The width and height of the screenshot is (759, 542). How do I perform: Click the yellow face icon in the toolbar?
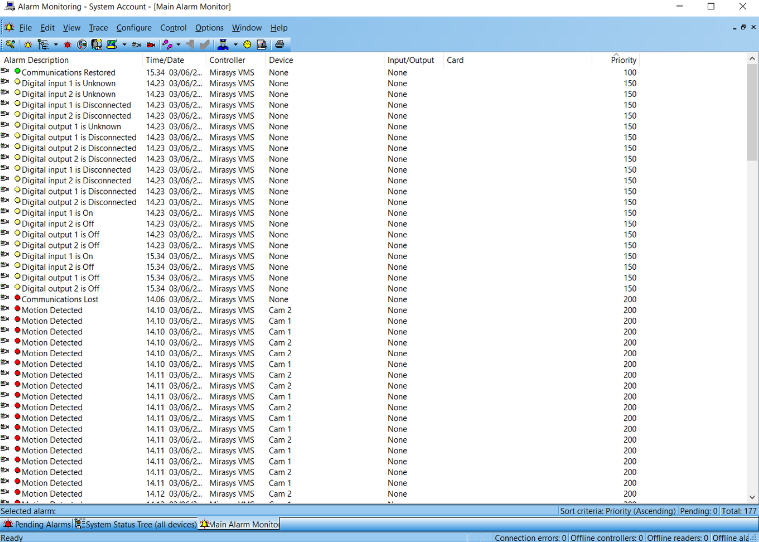tap(247, 44)
